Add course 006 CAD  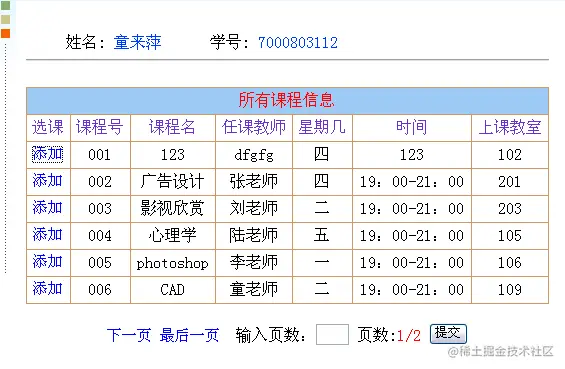pos(48,289)
